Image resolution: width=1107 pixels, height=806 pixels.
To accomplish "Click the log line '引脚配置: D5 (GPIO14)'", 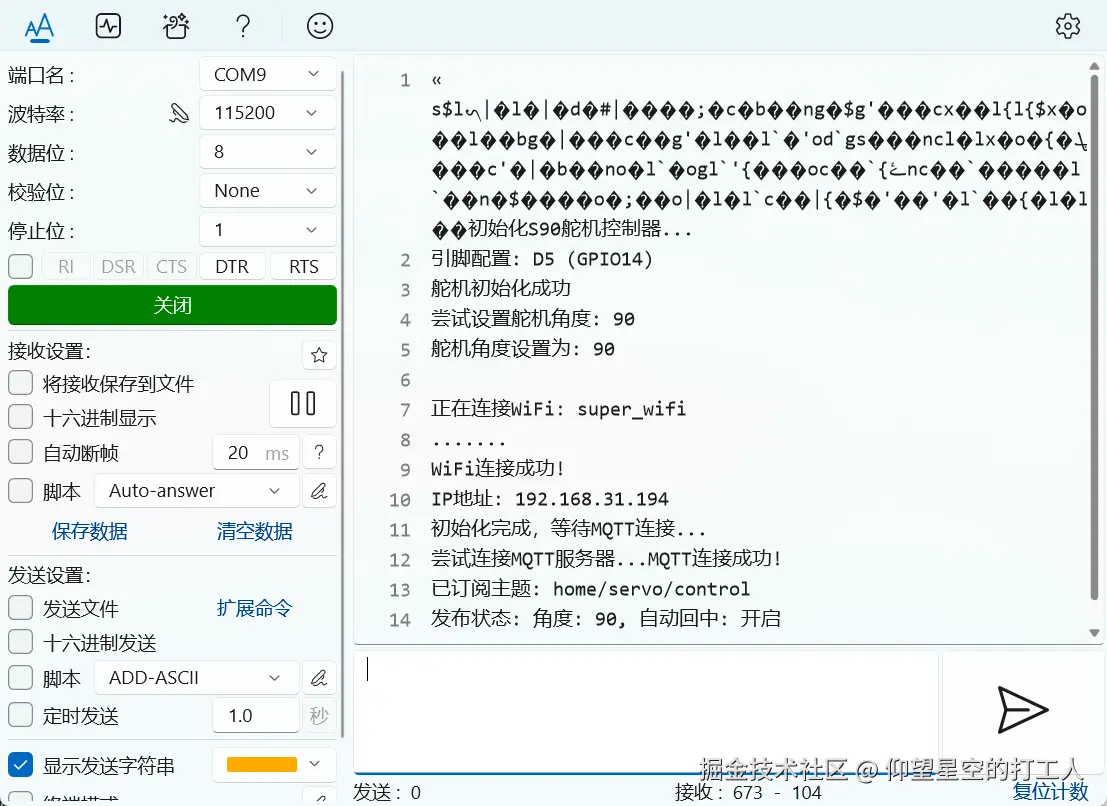I will point(541,259).
